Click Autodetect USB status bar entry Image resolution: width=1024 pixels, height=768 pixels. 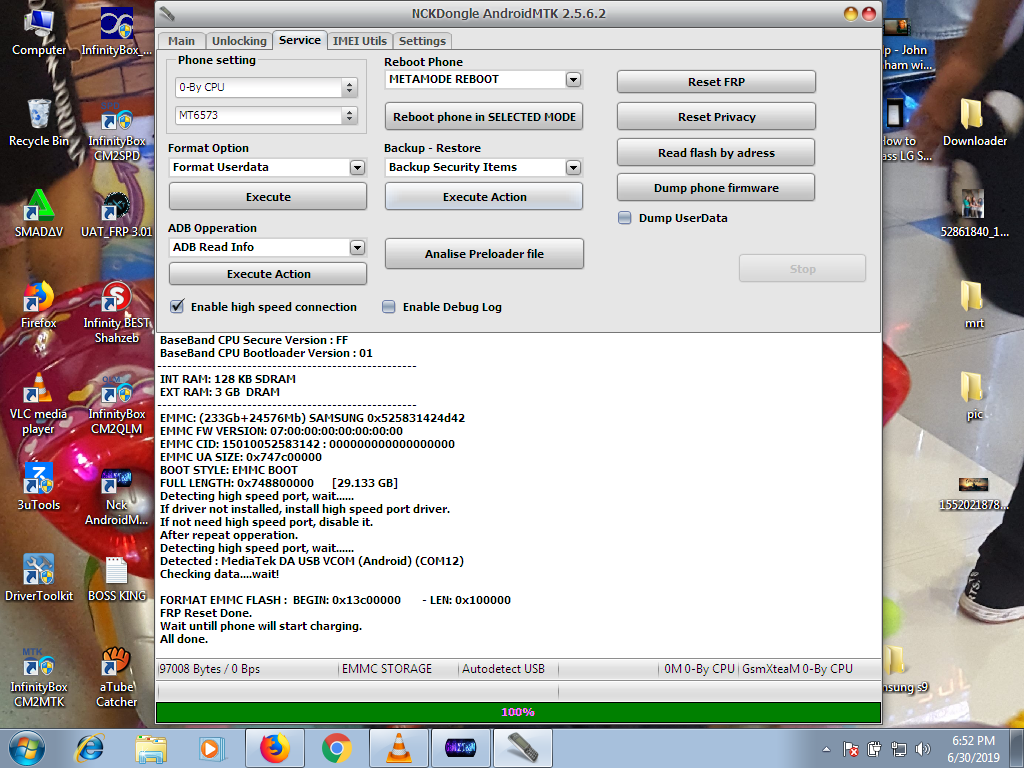click(x=504, y=669)
